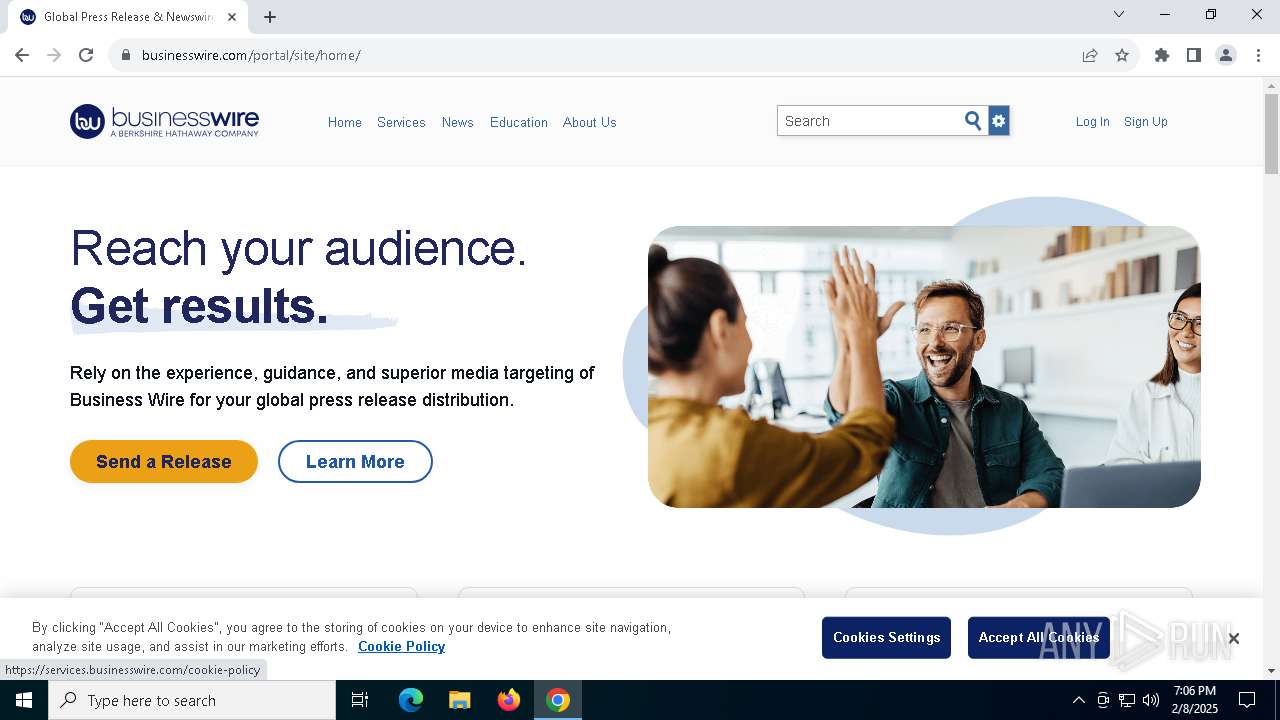Image resolution: width=1280 pixels, height=720 pixels.
Task: Click Accept All Cookies button
Action: click(1039, 638)
